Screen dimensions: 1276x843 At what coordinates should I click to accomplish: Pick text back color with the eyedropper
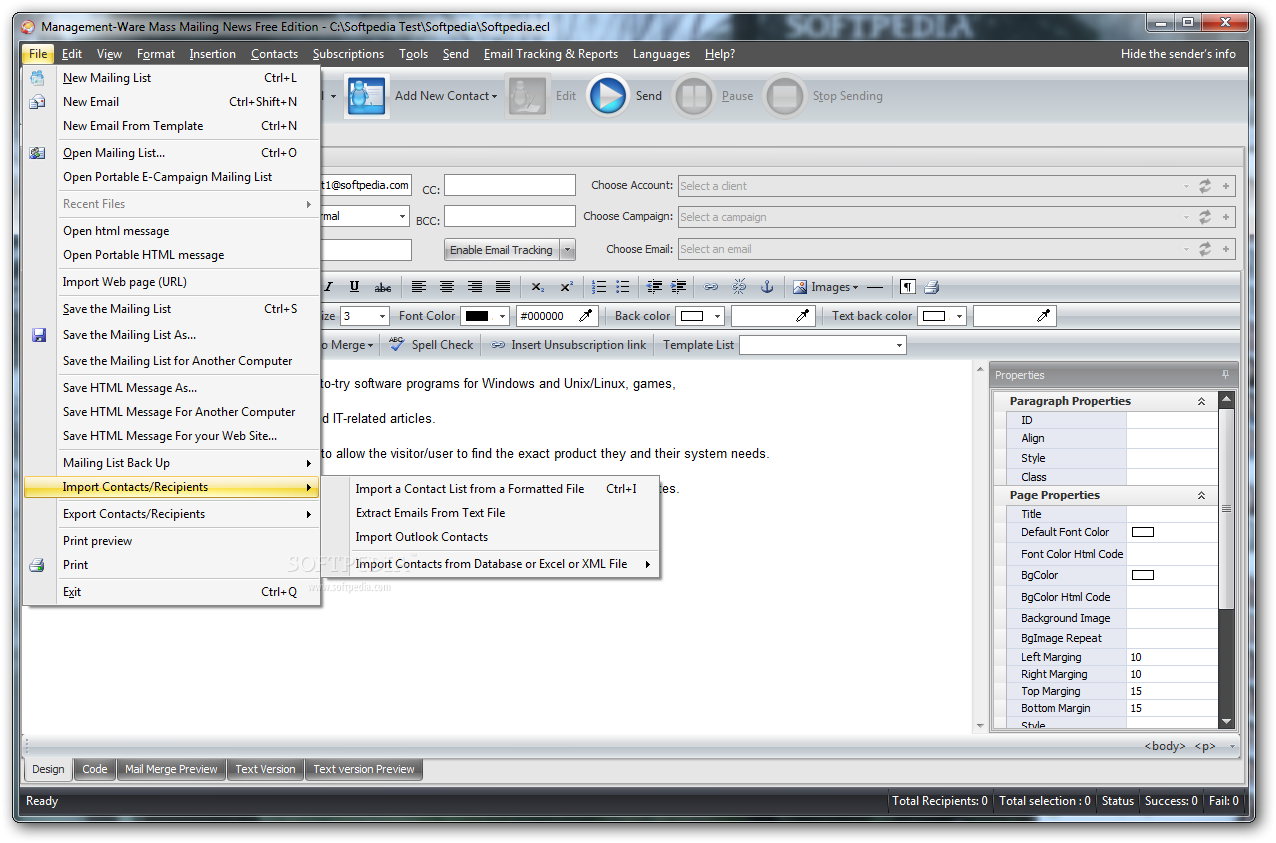pyautogui.click(x=1044, y=316)
